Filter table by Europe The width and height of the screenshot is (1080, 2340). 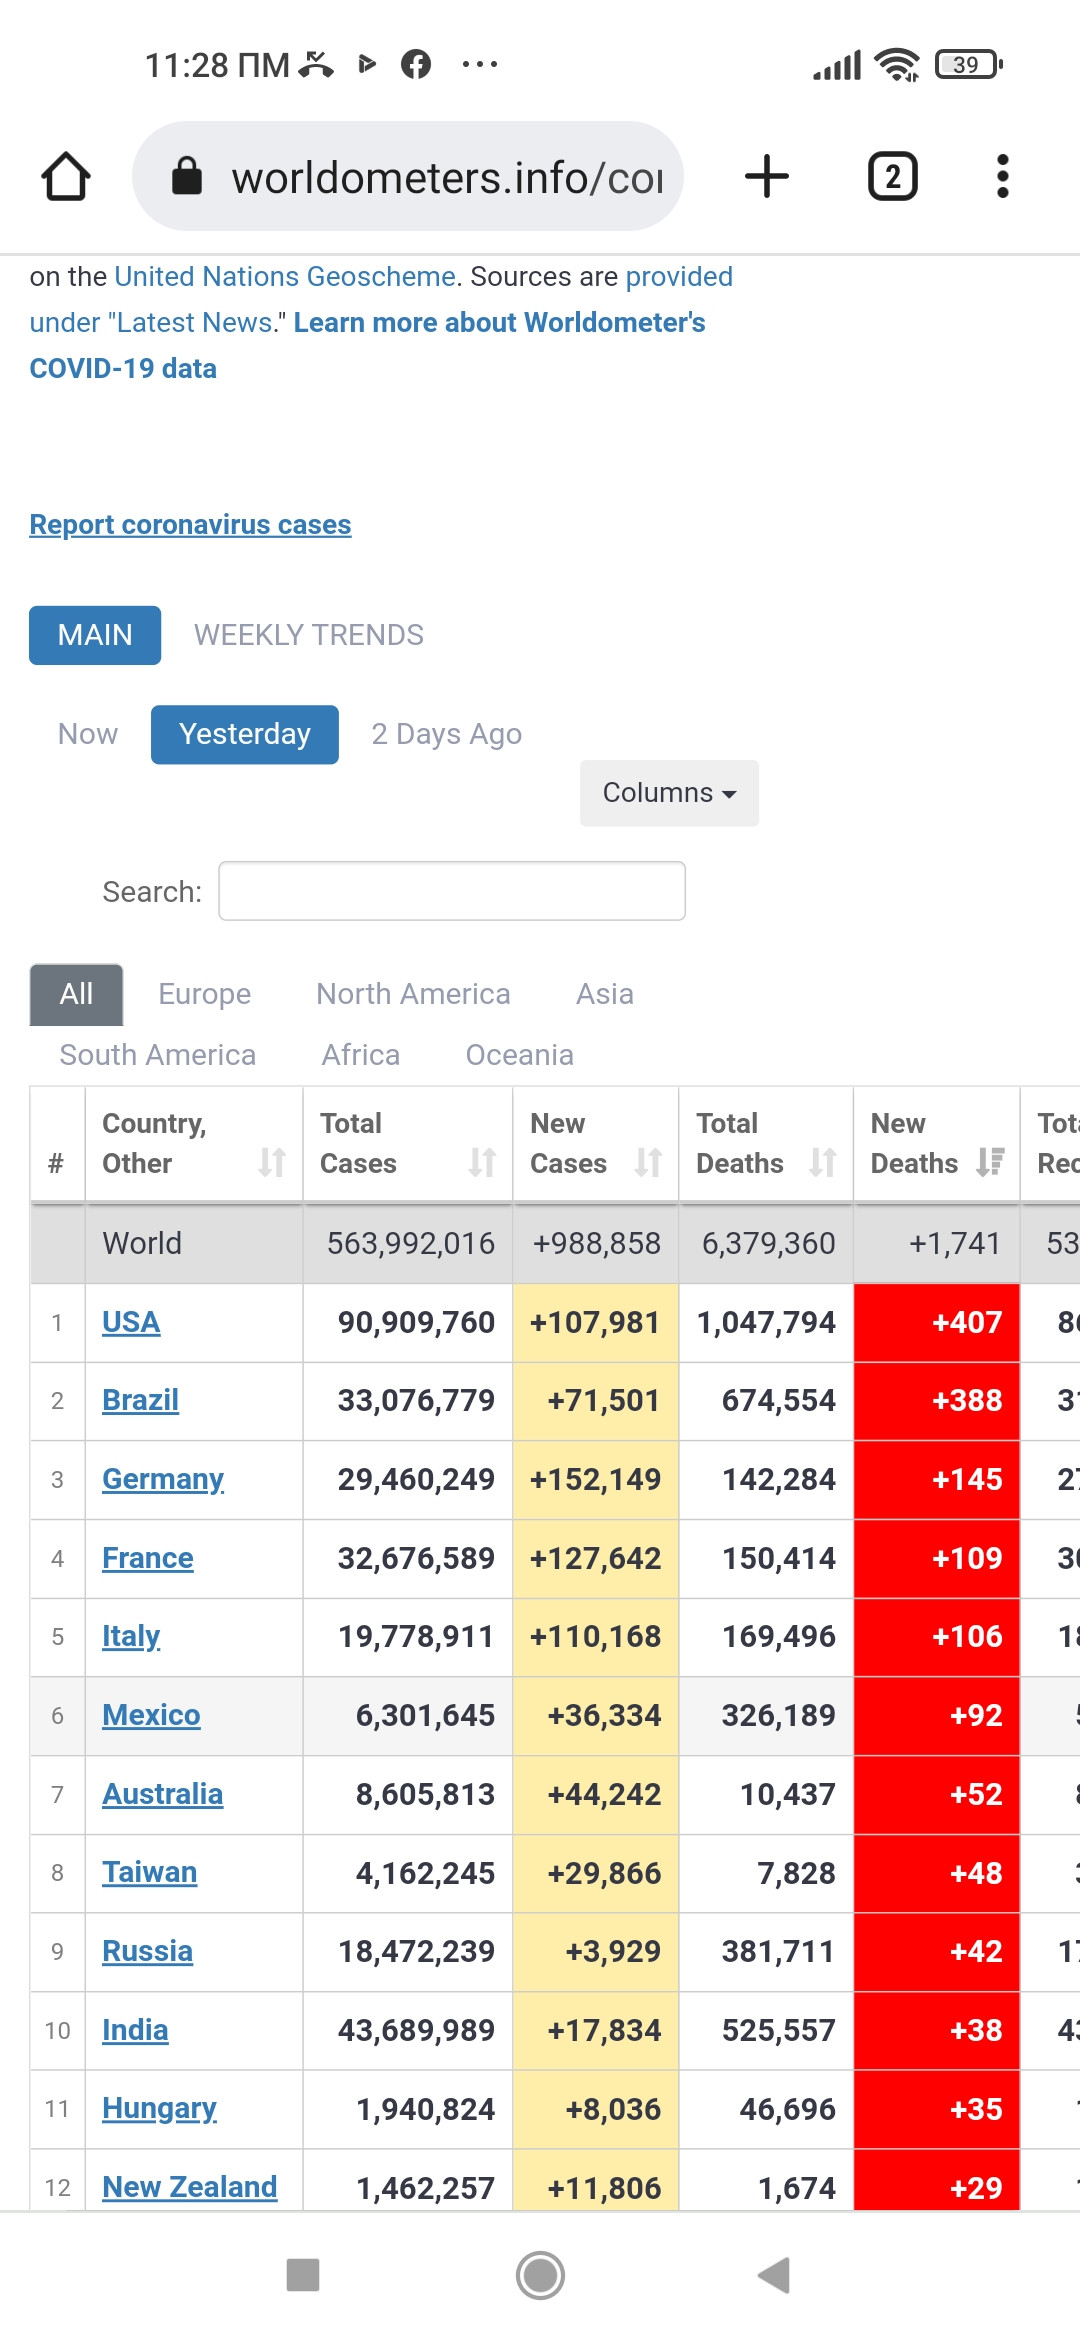[x=205, y=994]
